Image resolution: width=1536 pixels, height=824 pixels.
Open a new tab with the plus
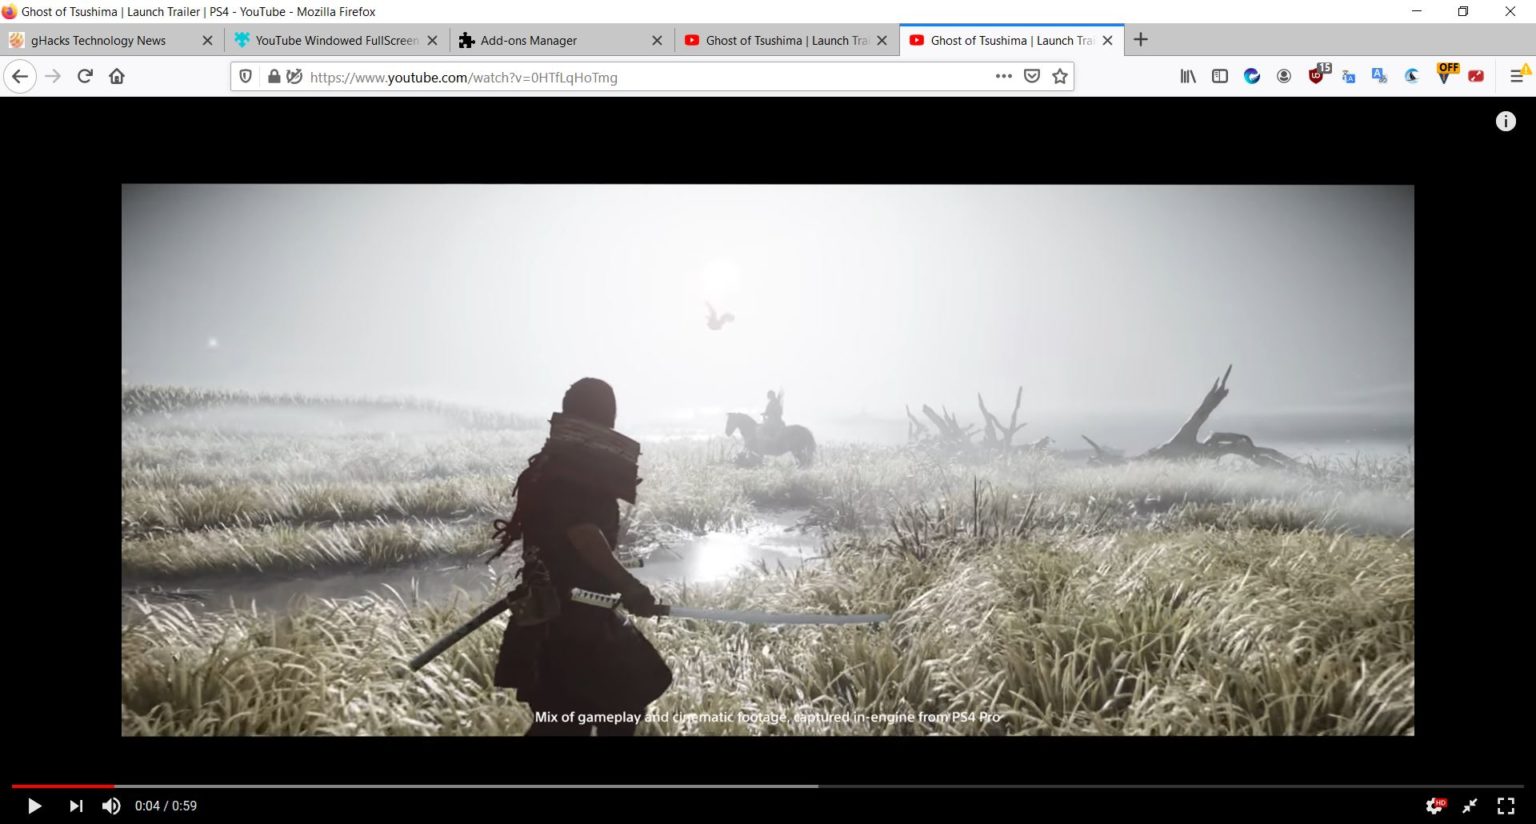(x=1140, y=40)
